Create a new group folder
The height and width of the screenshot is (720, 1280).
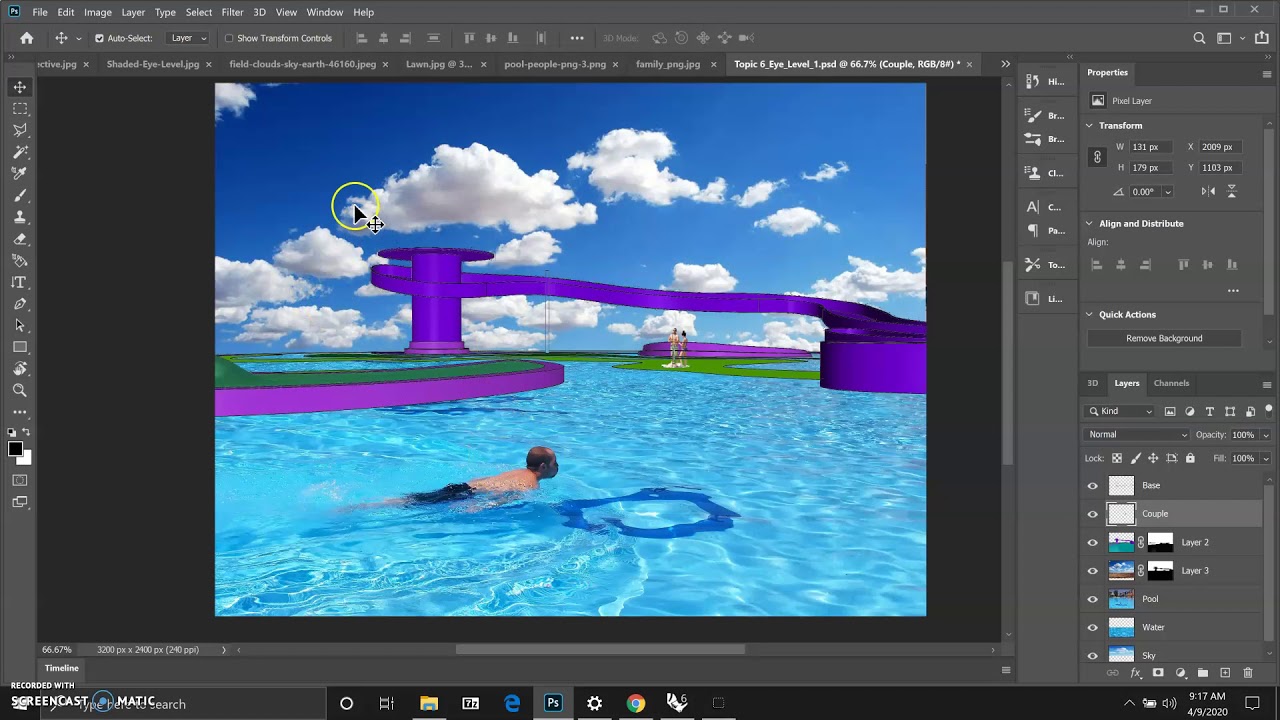coord(1203,673)
